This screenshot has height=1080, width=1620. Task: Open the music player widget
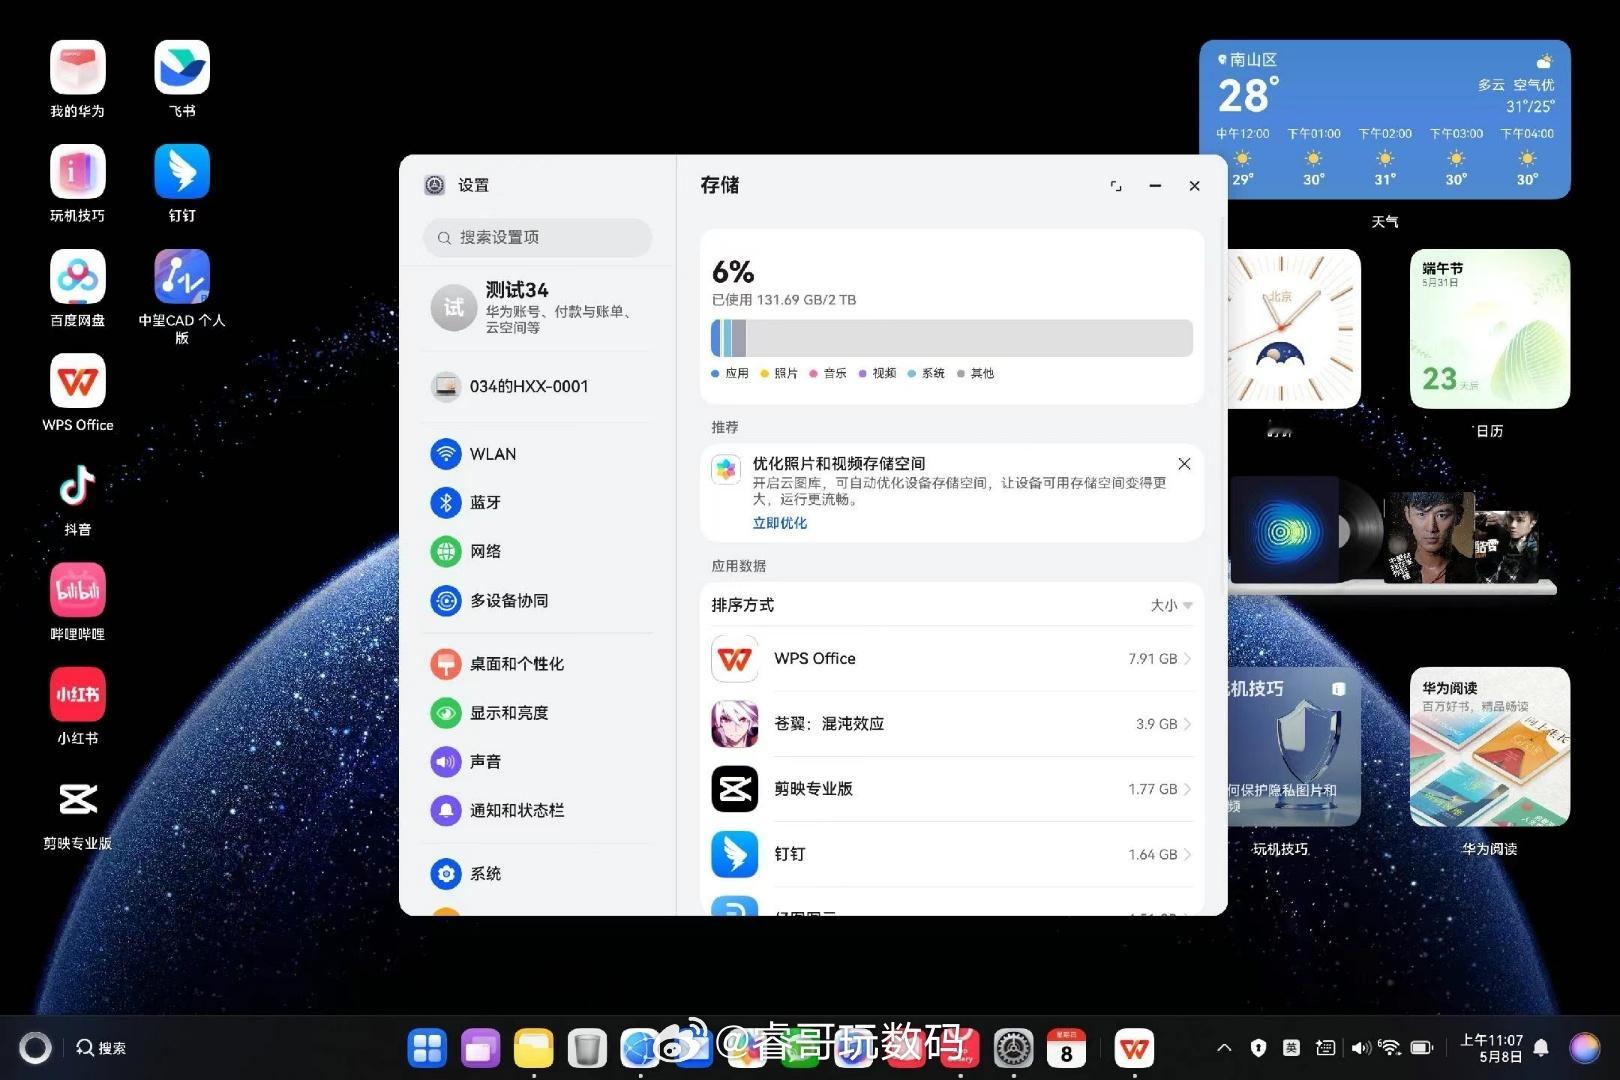[1392, 535]
